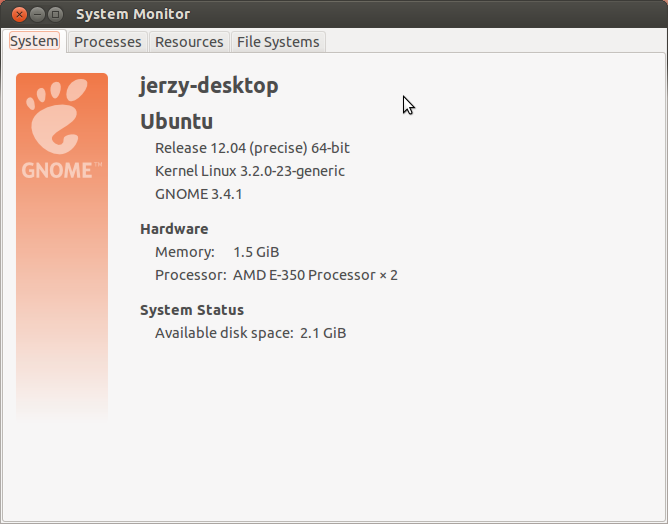
Task: Click the GNOME foot logo
Action: point(57,116)
